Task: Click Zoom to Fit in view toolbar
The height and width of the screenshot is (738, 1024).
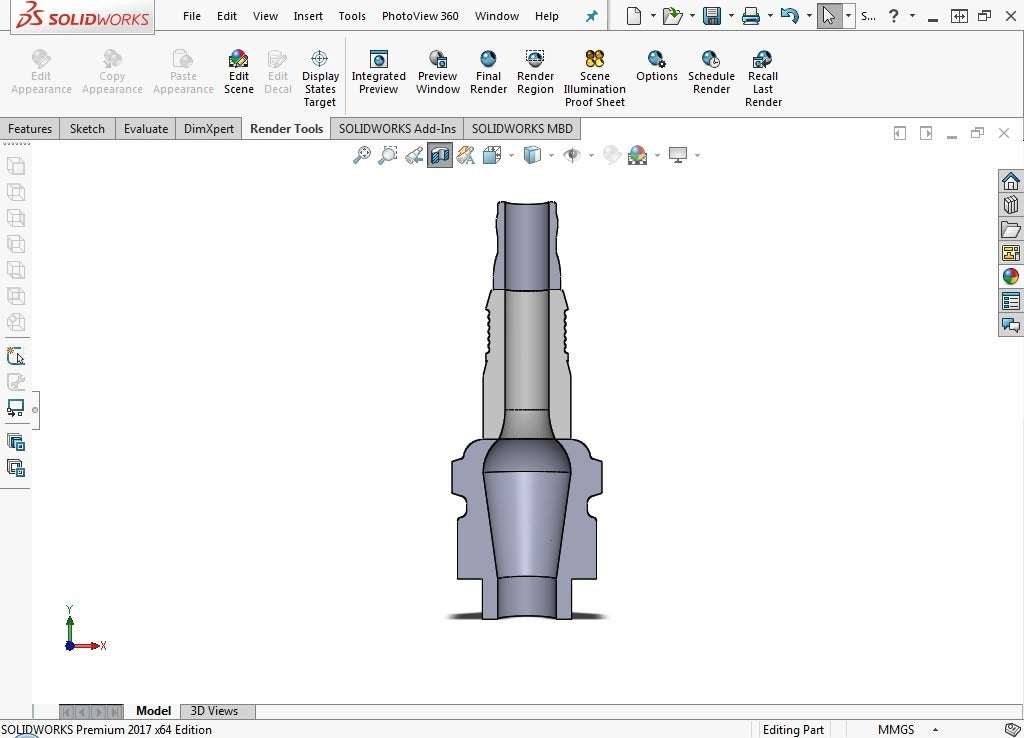Action: (362, 155)
